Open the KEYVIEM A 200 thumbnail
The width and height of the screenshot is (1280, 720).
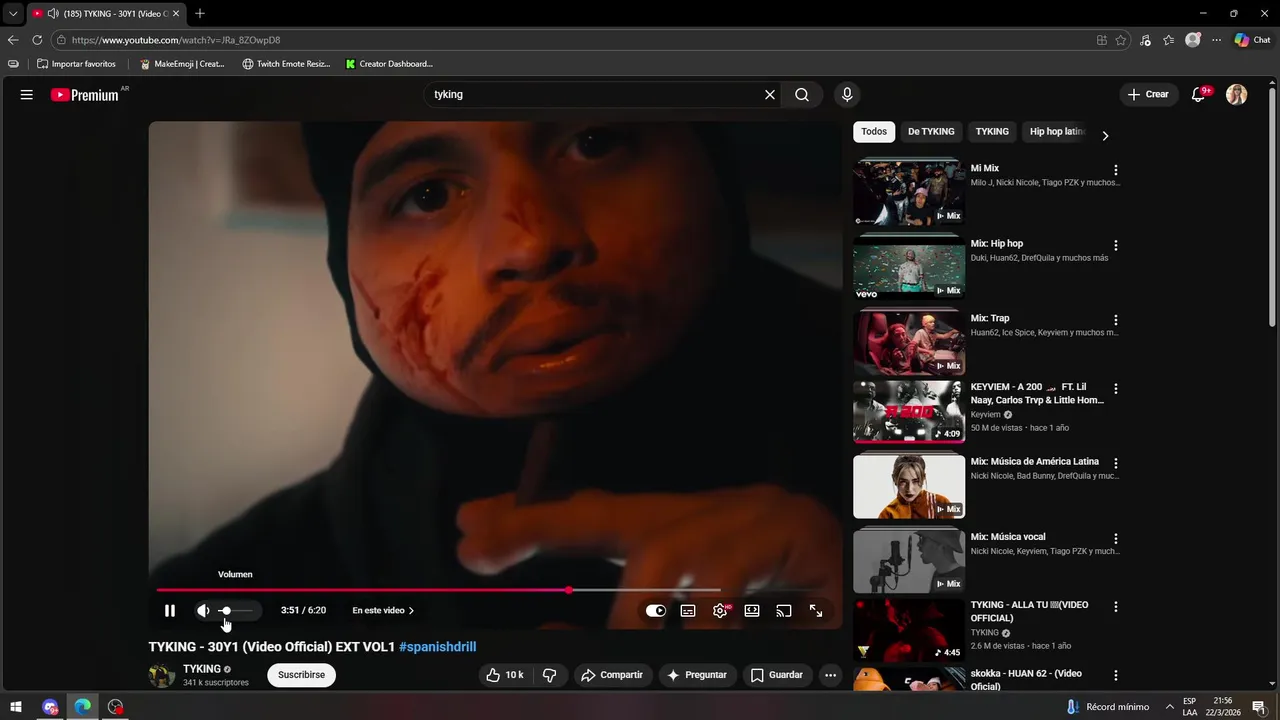coord(909,411)
